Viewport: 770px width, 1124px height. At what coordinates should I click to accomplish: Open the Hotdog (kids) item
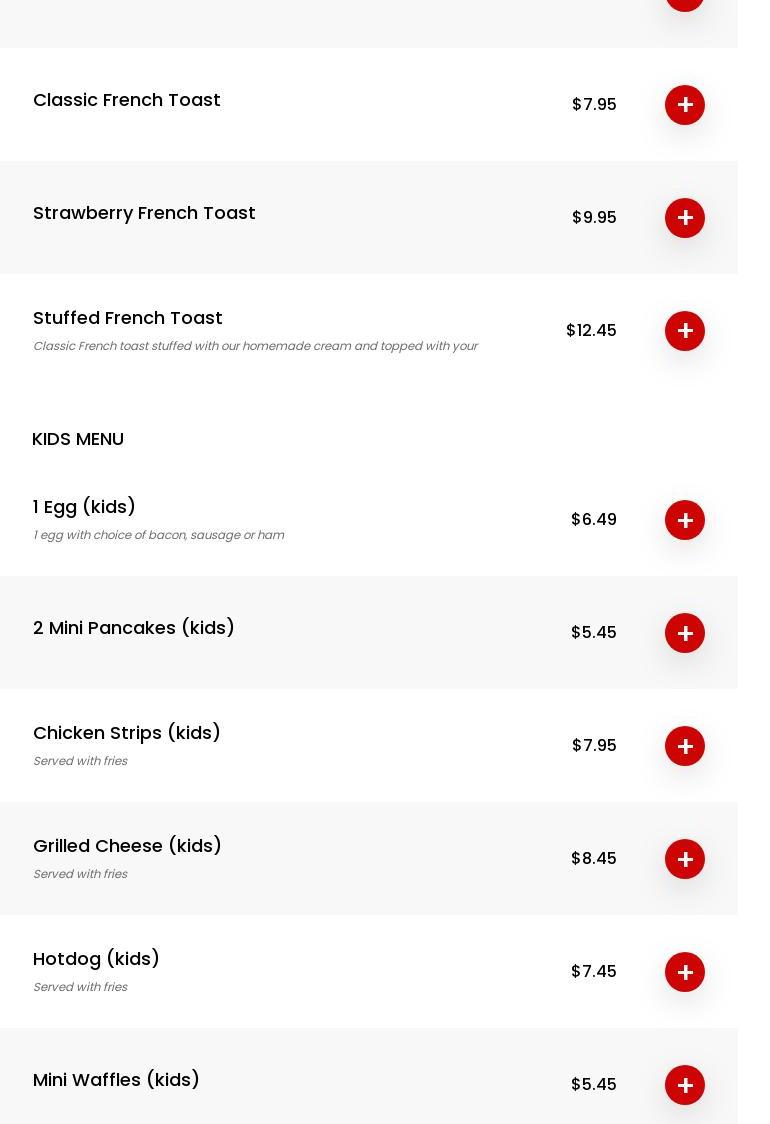click(96, 959)
